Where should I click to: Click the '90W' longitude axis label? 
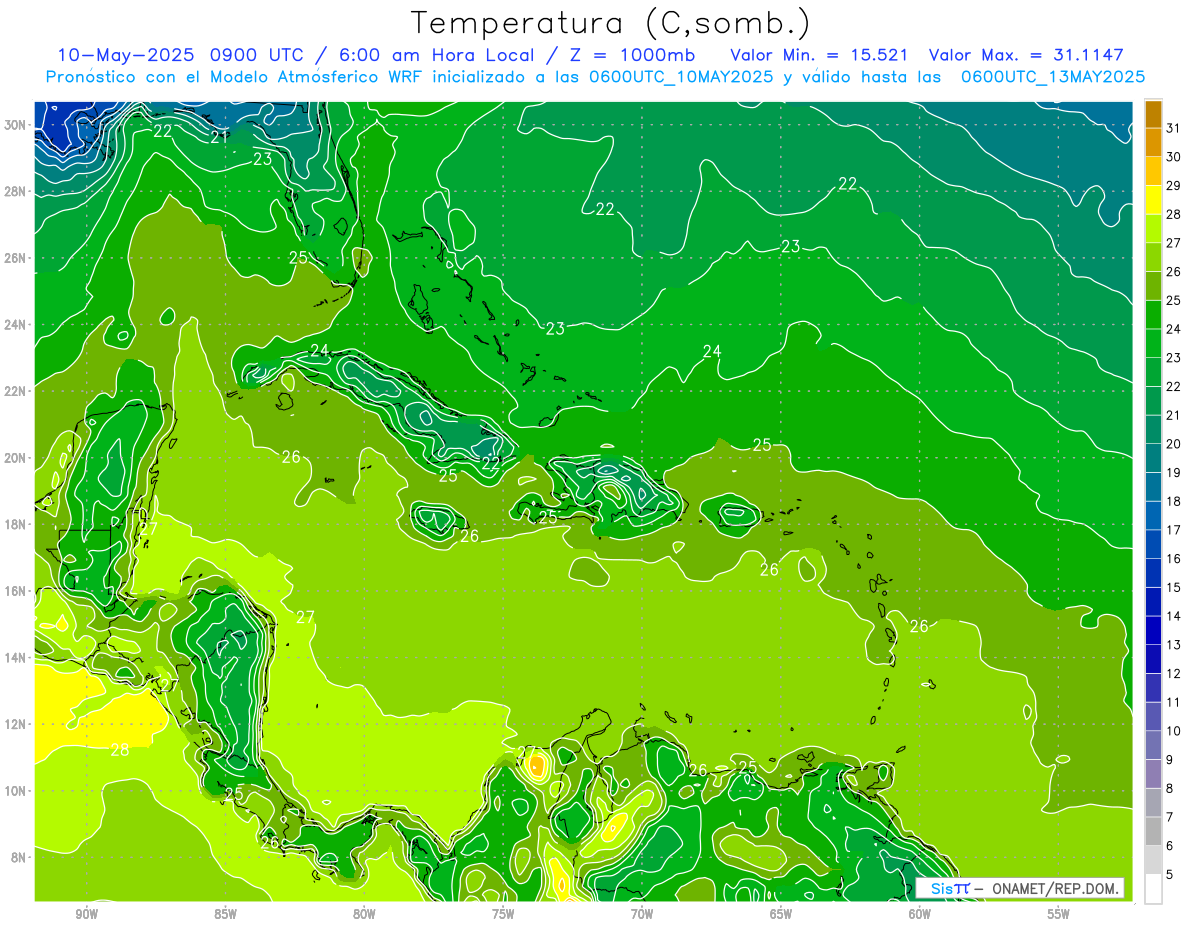tap(86, 915)
